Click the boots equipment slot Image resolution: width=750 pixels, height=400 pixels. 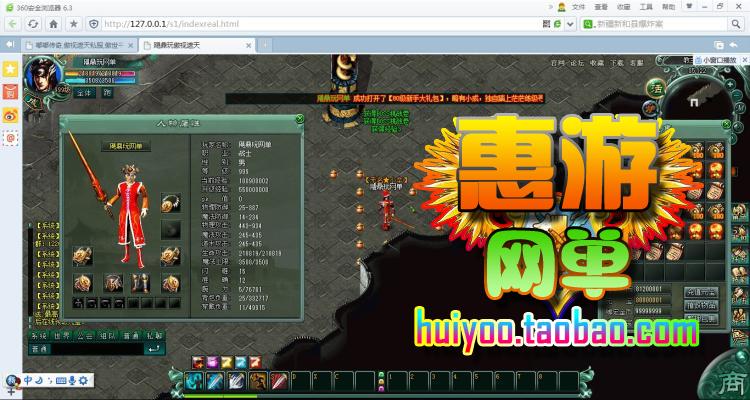coord(141,283)
